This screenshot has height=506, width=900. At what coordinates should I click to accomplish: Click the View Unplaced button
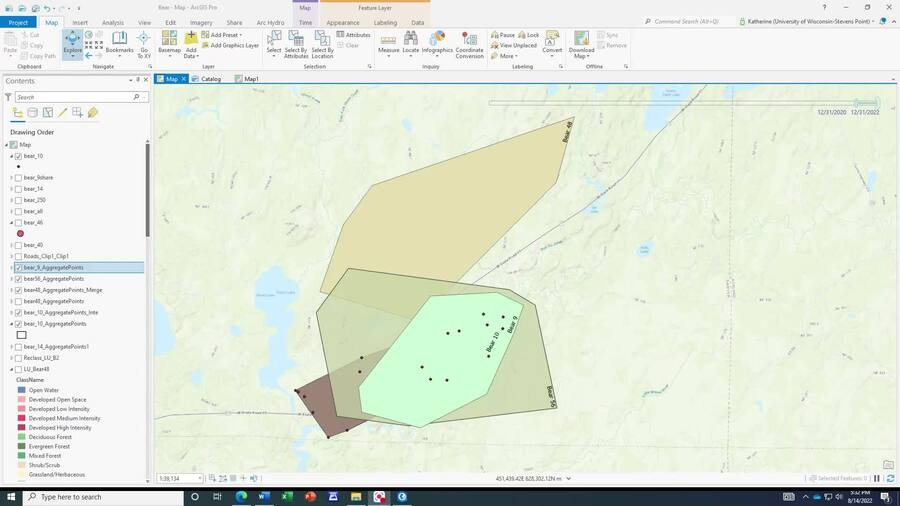click(x=518, y=45)
